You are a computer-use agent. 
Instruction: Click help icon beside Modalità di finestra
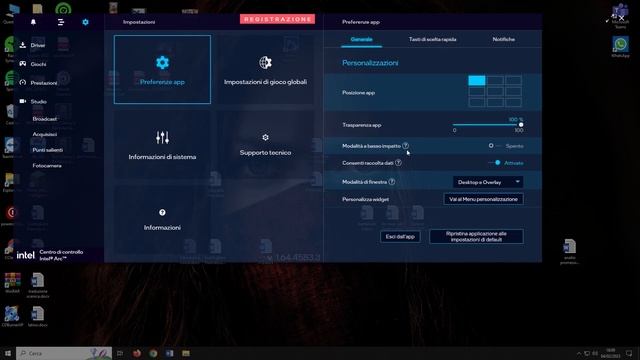click(x=392, y=182)
